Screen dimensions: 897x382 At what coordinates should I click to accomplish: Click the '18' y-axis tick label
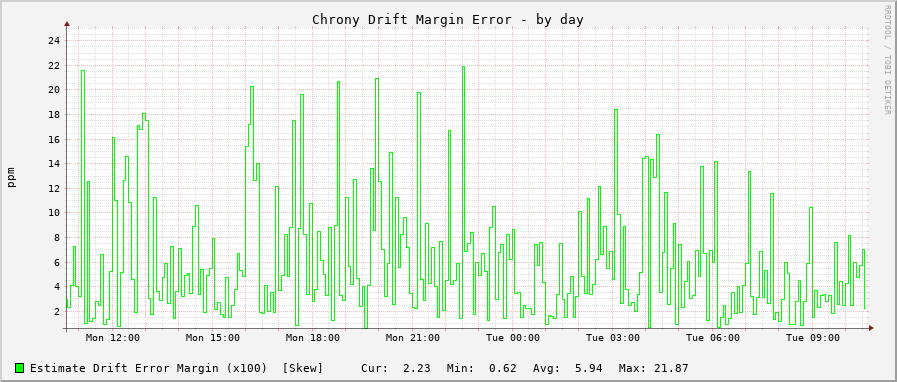[x=54, y=114]
